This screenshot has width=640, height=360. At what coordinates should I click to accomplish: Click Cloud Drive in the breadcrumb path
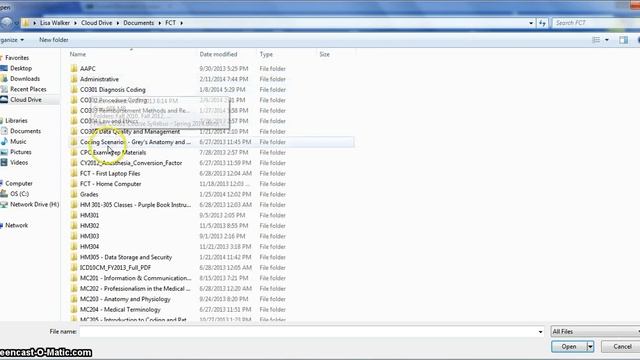pos(96,23)
